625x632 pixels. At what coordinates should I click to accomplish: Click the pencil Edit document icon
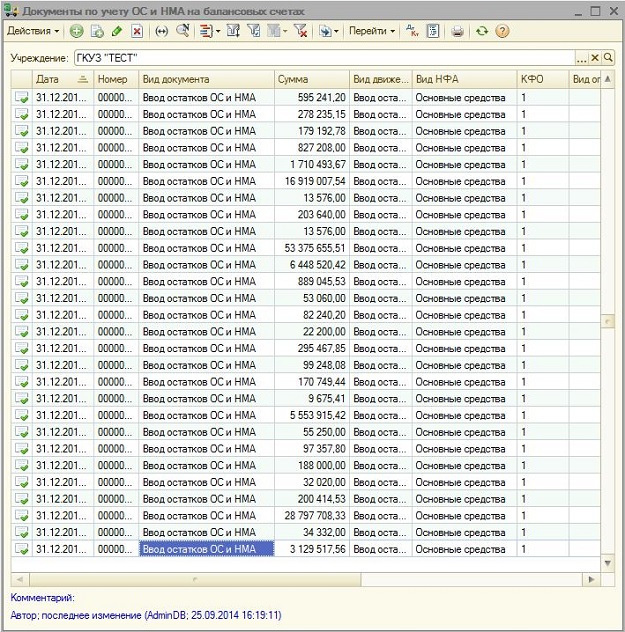point(117,32)
